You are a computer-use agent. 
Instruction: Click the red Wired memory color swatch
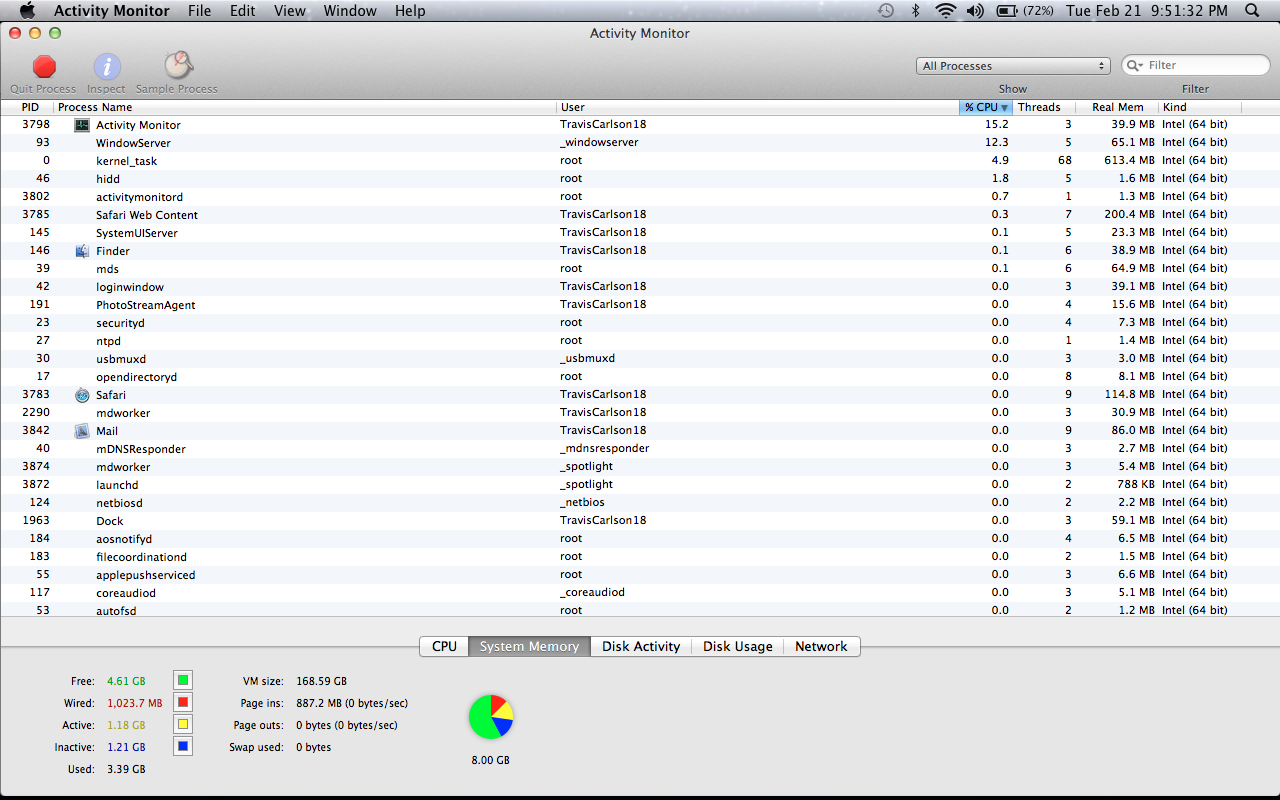[x=183, y=703]
